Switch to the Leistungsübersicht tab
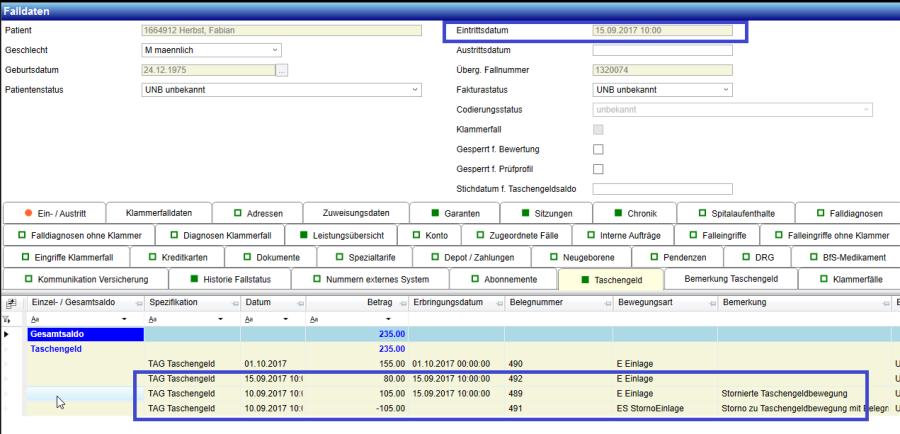Image resolution: width=900 pixels, height=434 pixels. click(x=340, y=236)
